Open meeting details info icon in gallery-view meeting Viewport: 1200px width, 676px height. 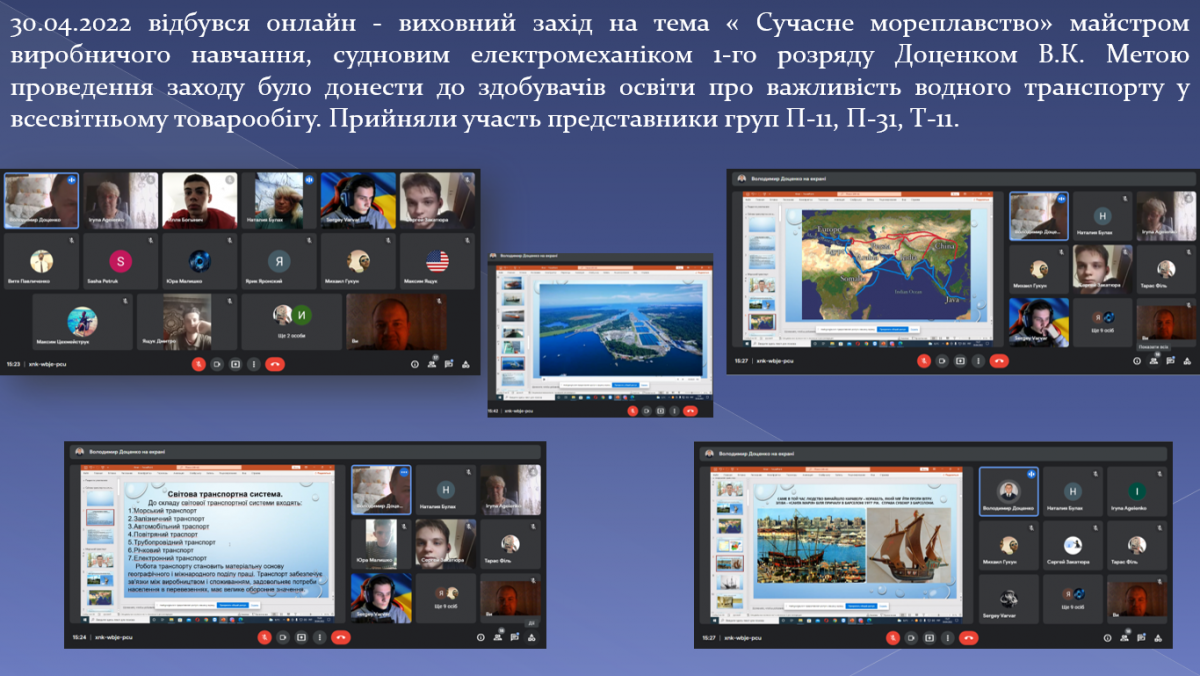[x=414, y=364]
